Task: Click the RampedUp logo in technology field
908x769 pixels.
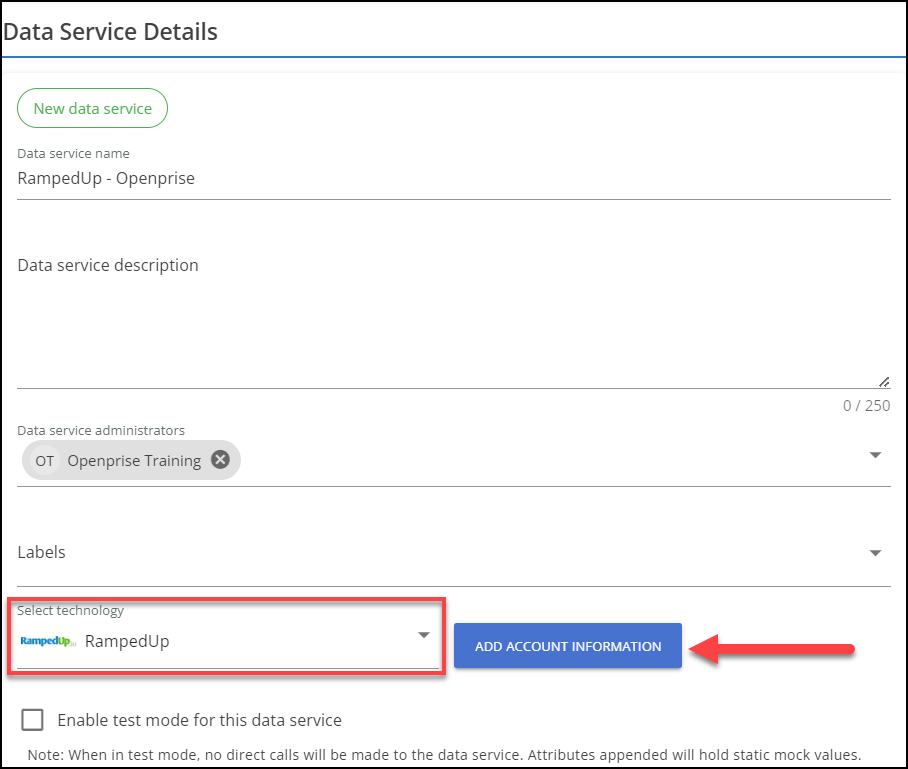Action: coord(47,642)
